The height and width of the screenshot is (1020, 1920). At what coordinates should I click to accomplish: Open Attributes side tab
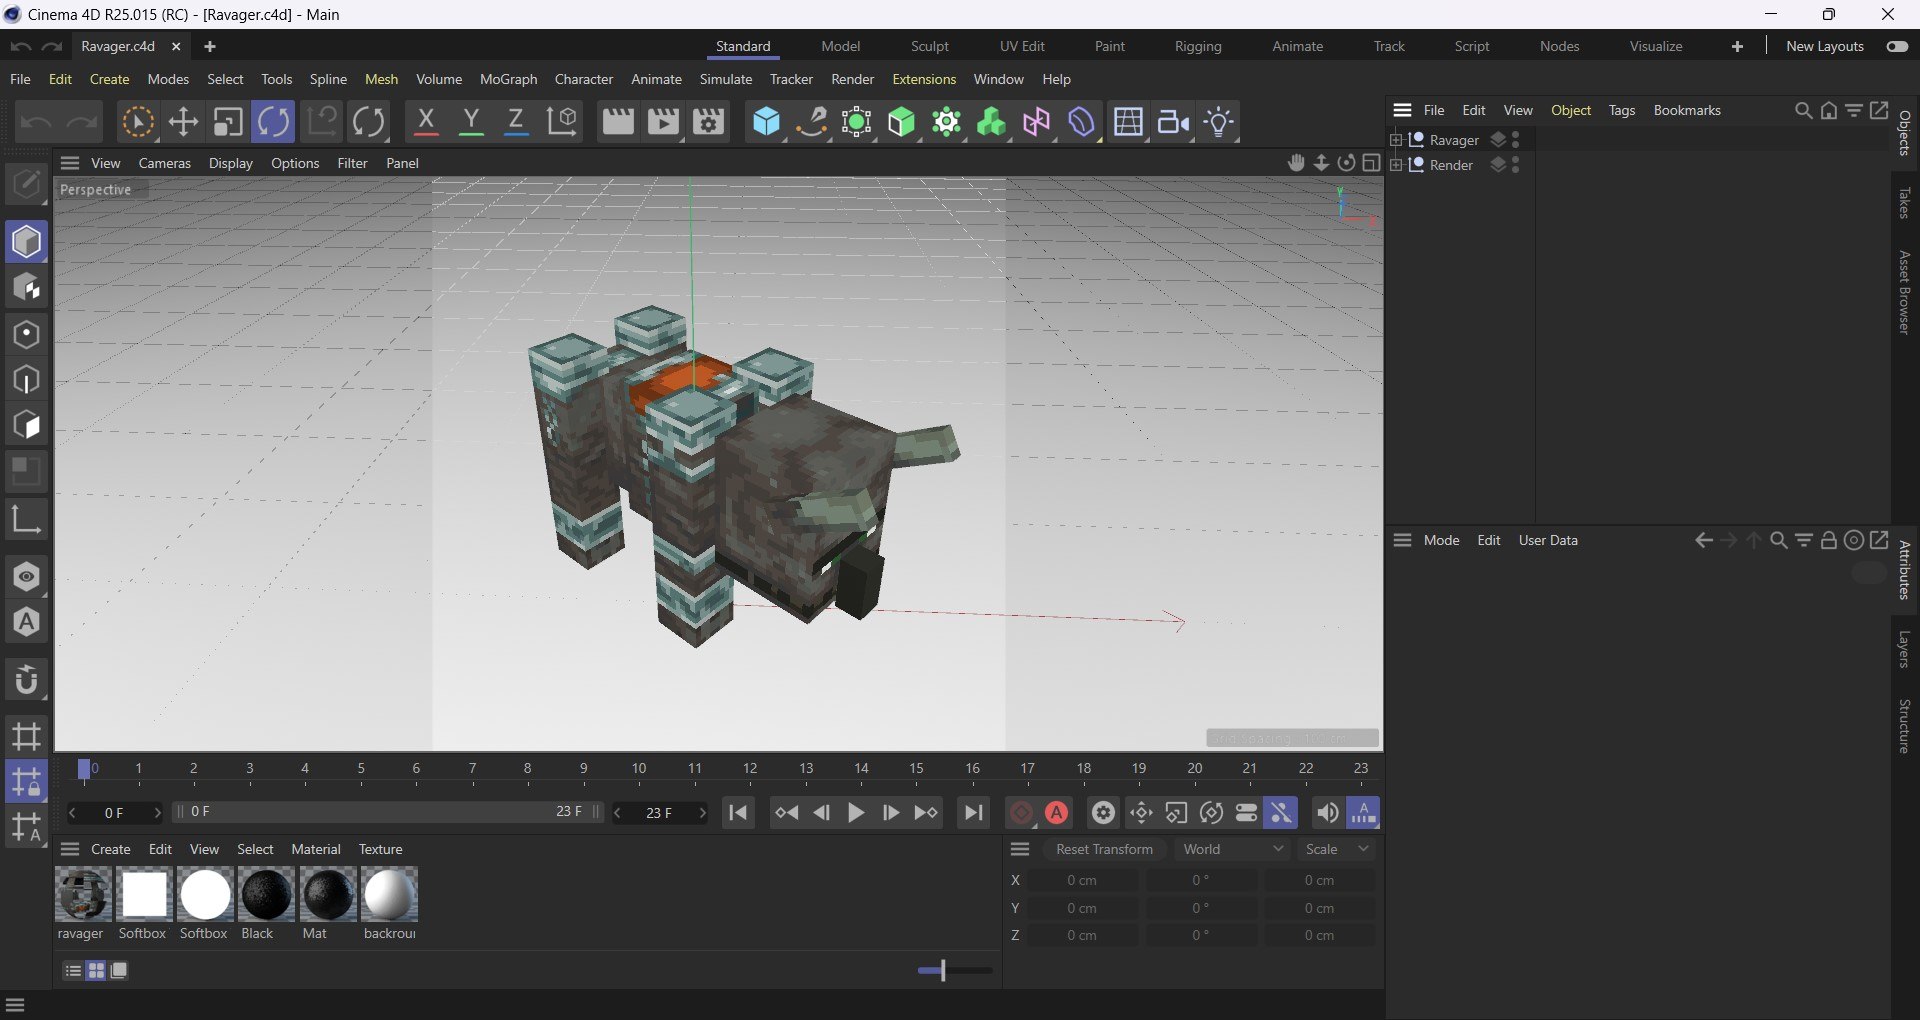(x=1905, y=570)
